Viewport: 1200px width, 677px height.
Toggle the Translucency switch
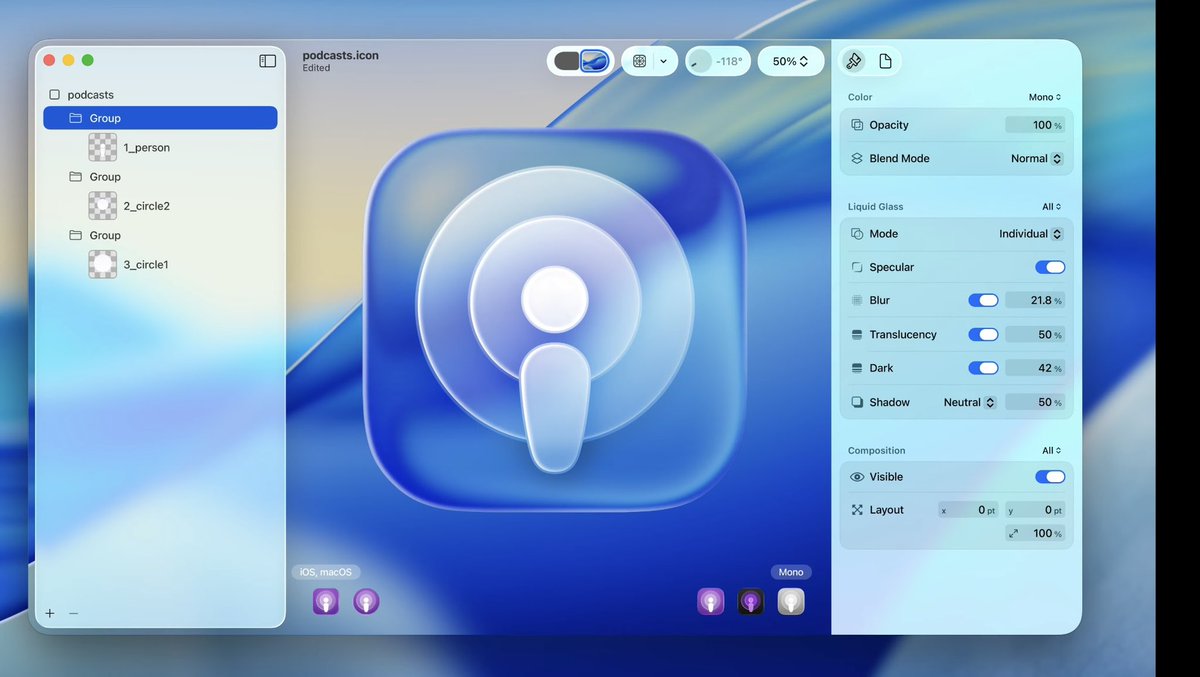pos(983,335)
